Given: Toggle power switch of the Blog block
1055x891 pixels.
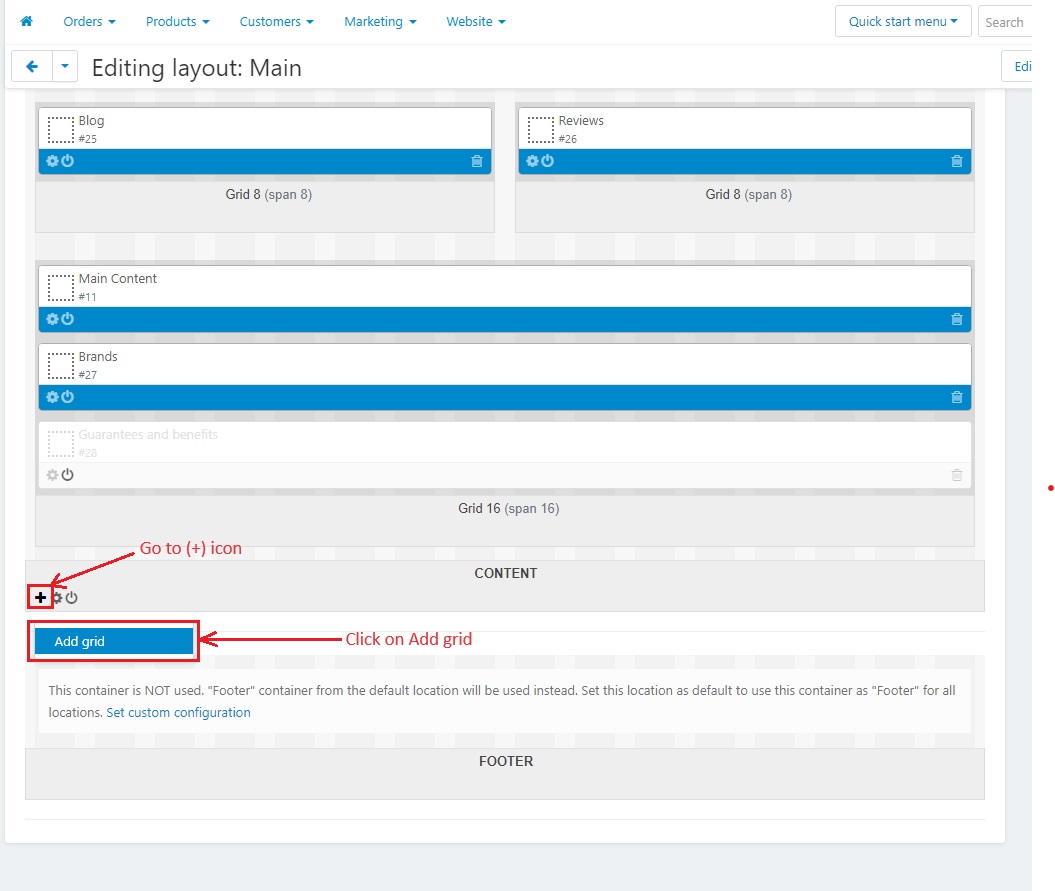Looking at the screenshot, I should (x=67, y=161).
